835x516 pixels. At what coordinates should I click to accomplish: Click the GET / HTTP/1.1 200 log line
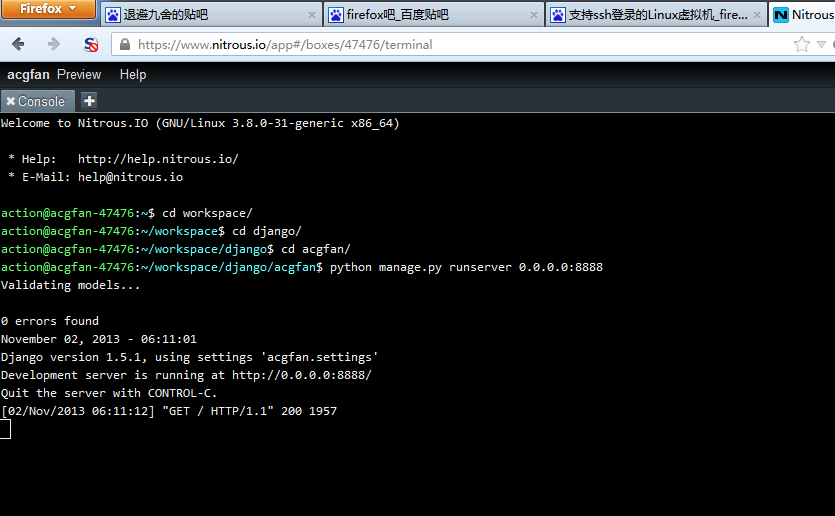[169, 411]
